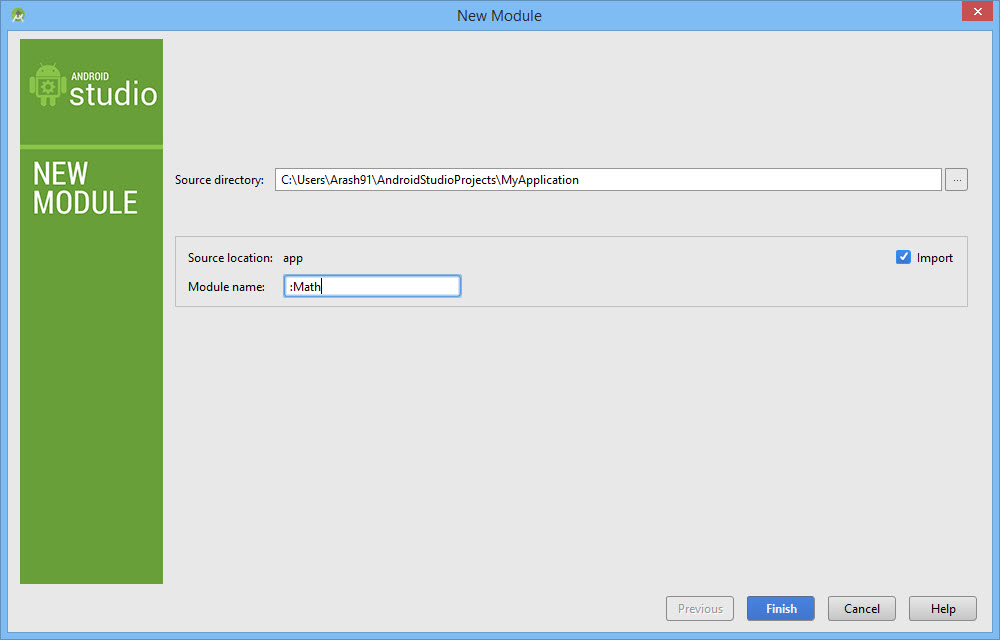Open Help for the New Module dialog

point(943,608)
